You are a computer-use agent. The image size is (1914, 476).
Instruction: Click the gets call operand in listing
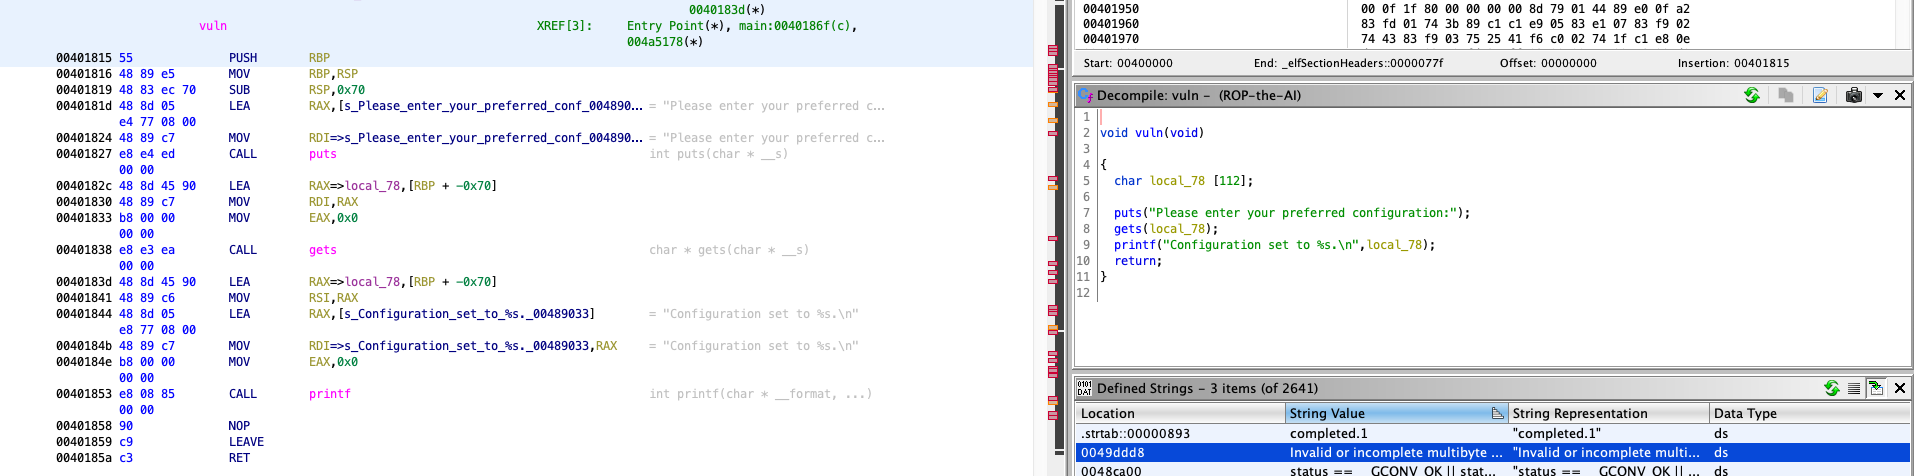[x=322, y=250]
